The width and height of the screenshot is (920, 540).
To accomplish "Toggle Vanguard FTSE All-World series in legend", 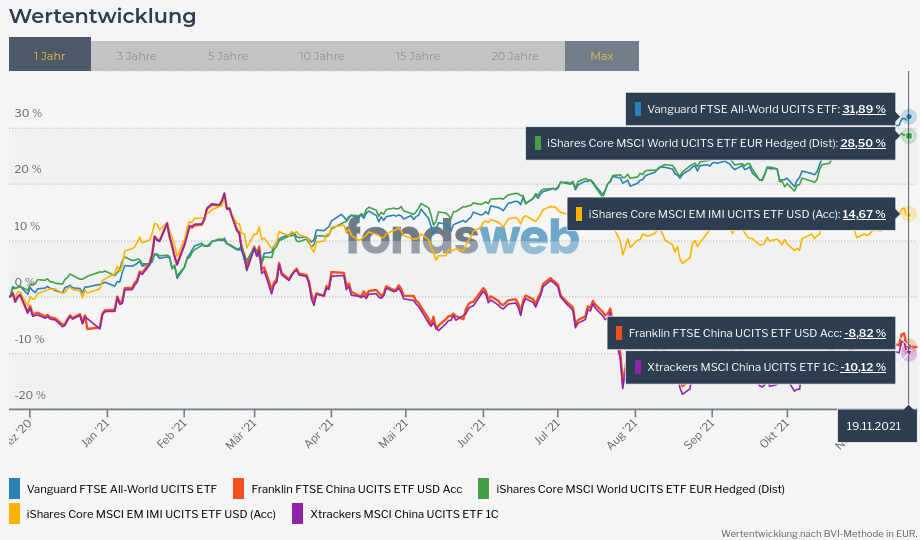I will coord(122,489).
